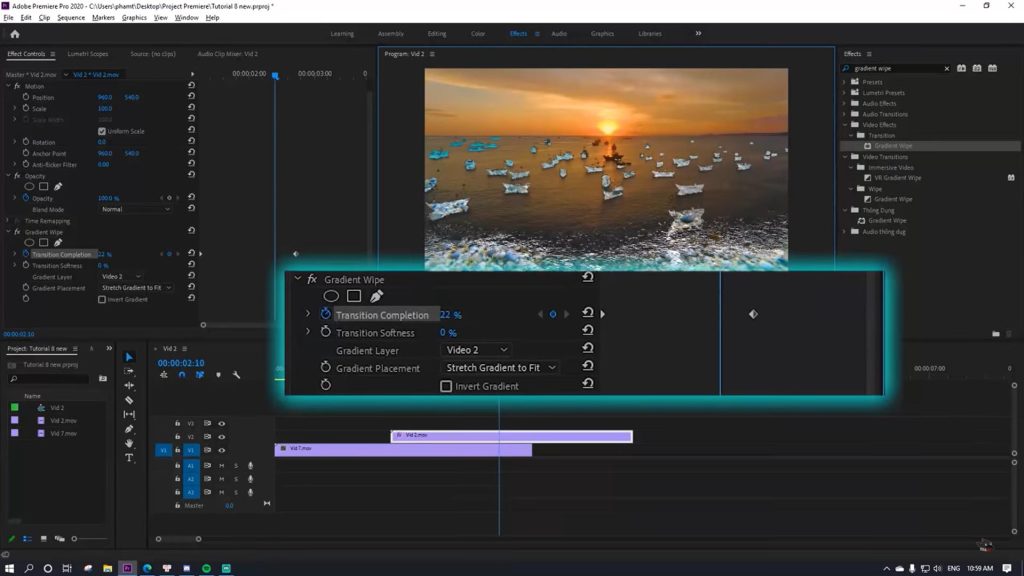Enable the Invert Gradient checkbox

click(445, 386)
